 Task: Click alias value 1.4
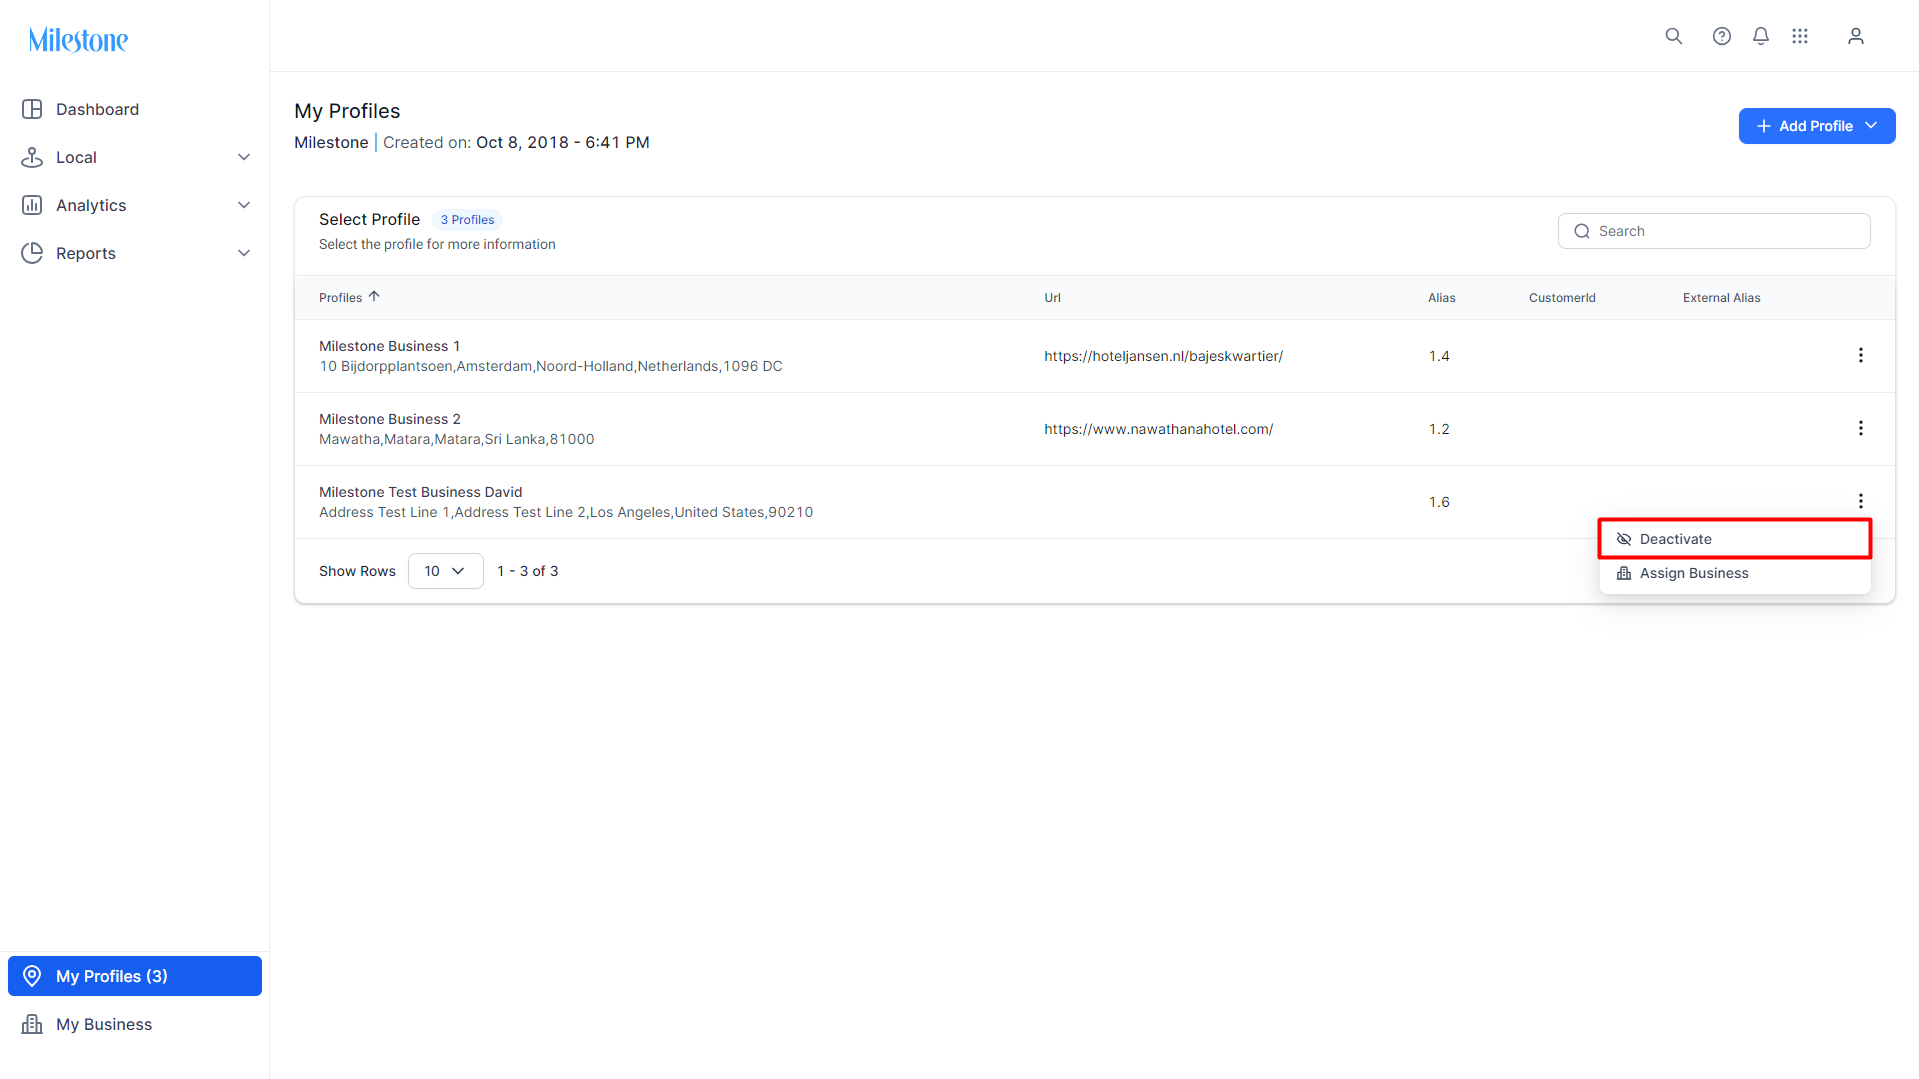(1439, 356)
